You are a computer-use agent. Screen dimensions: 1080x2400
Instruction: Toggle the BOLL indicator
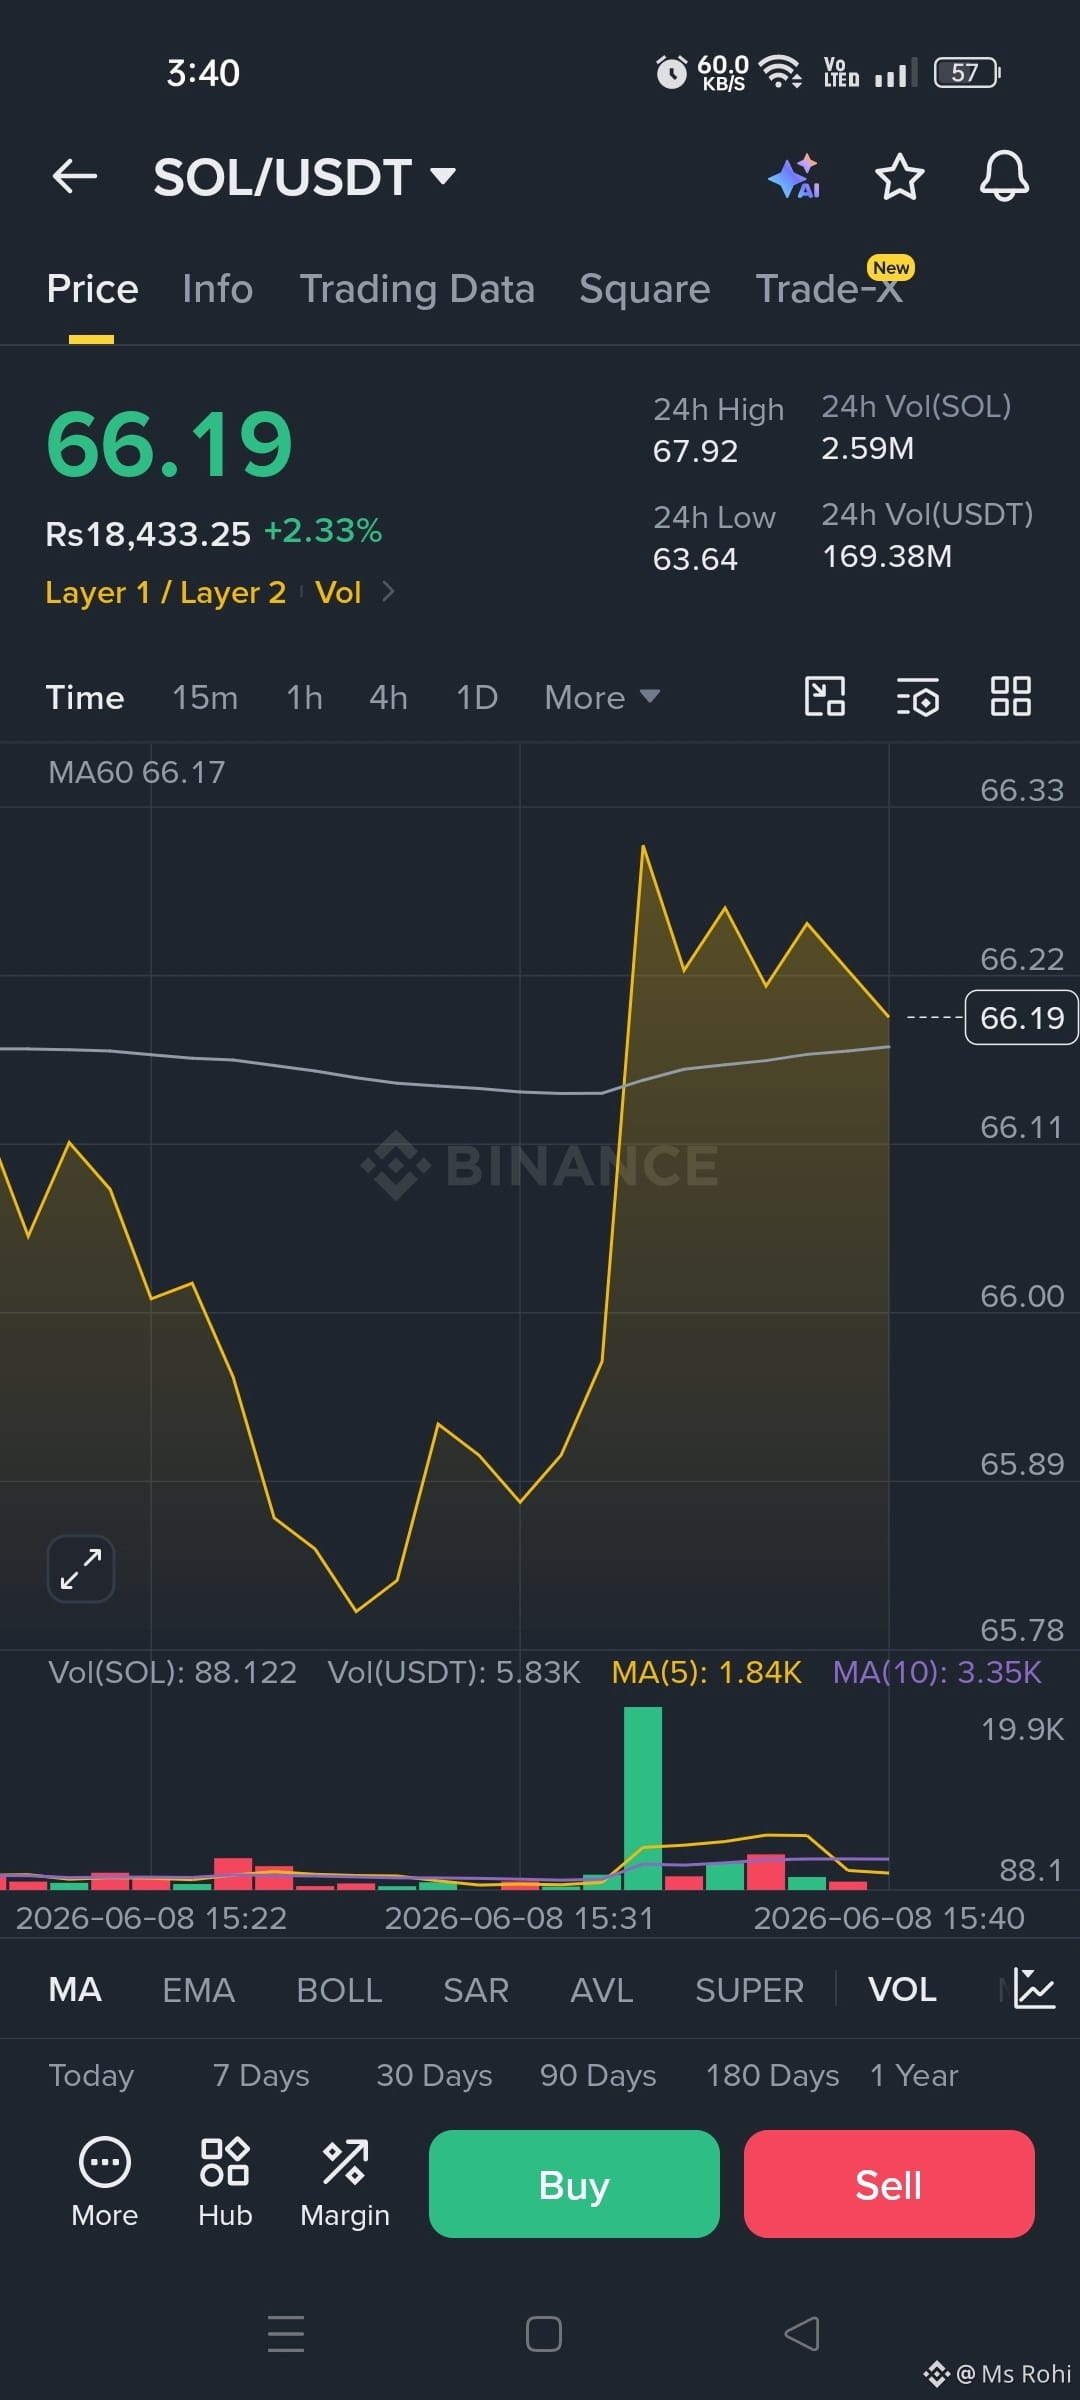[339, 1990]
